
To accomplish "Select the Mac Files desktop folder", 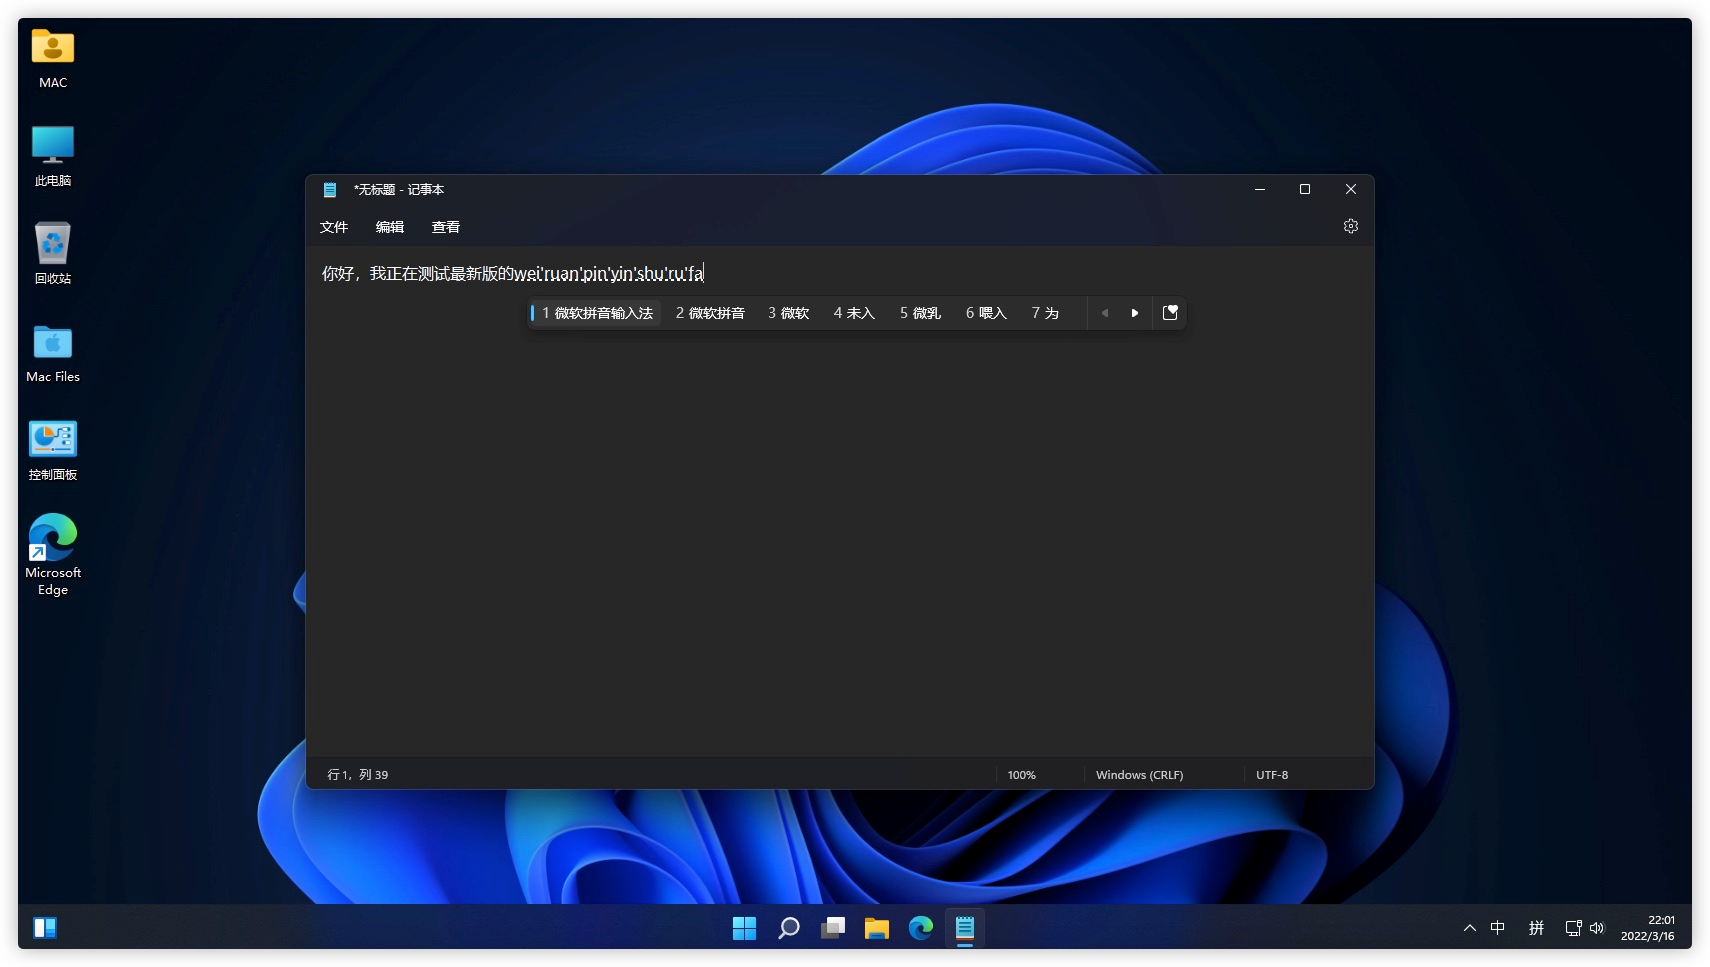I will coord(53,353).
